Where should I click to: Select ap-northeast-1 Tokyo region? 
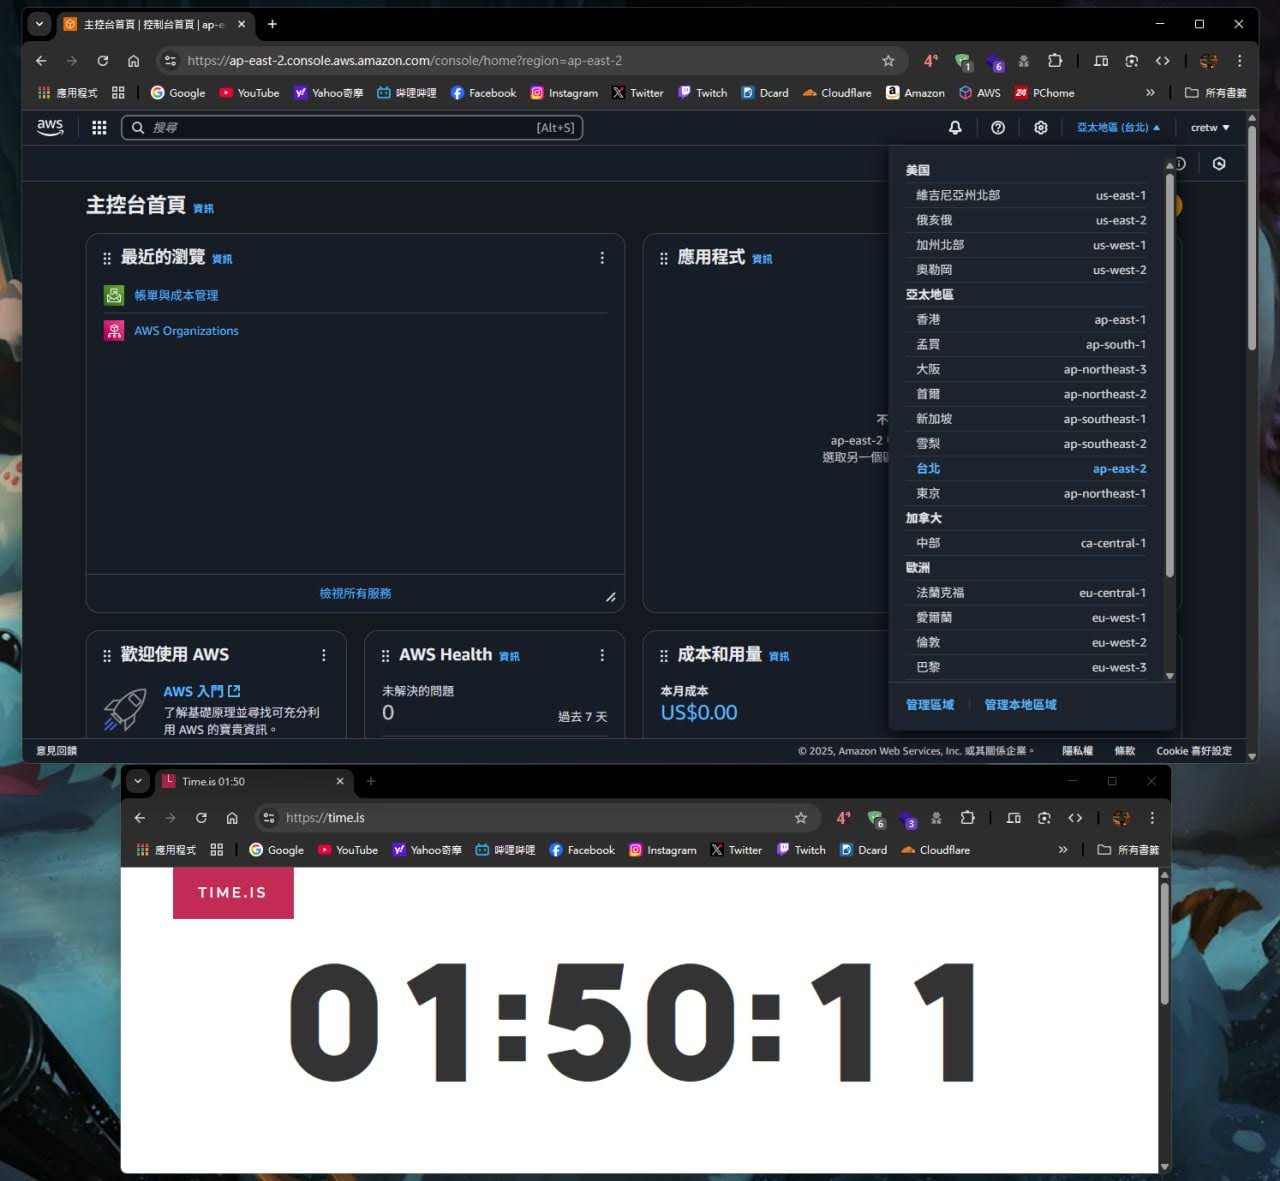1031,493
